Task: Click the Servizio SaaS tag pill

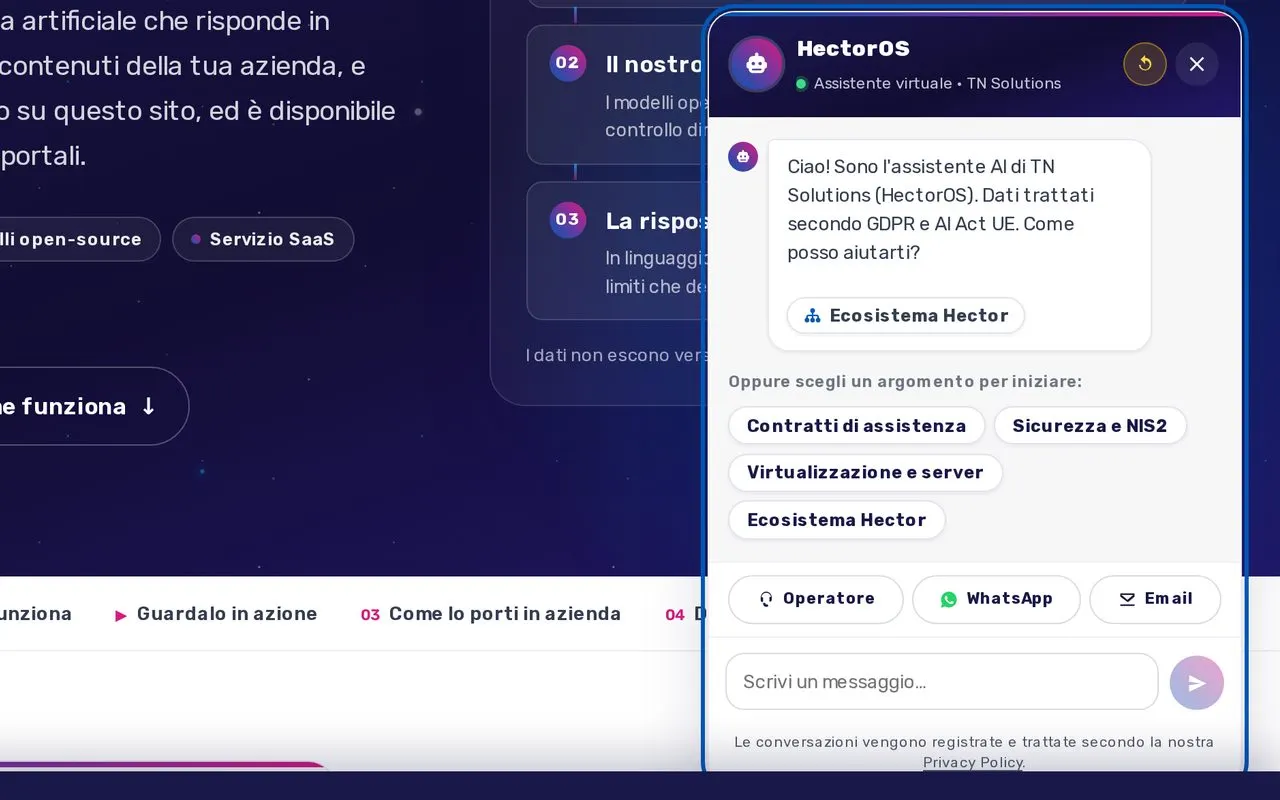Action: [263, 239]
